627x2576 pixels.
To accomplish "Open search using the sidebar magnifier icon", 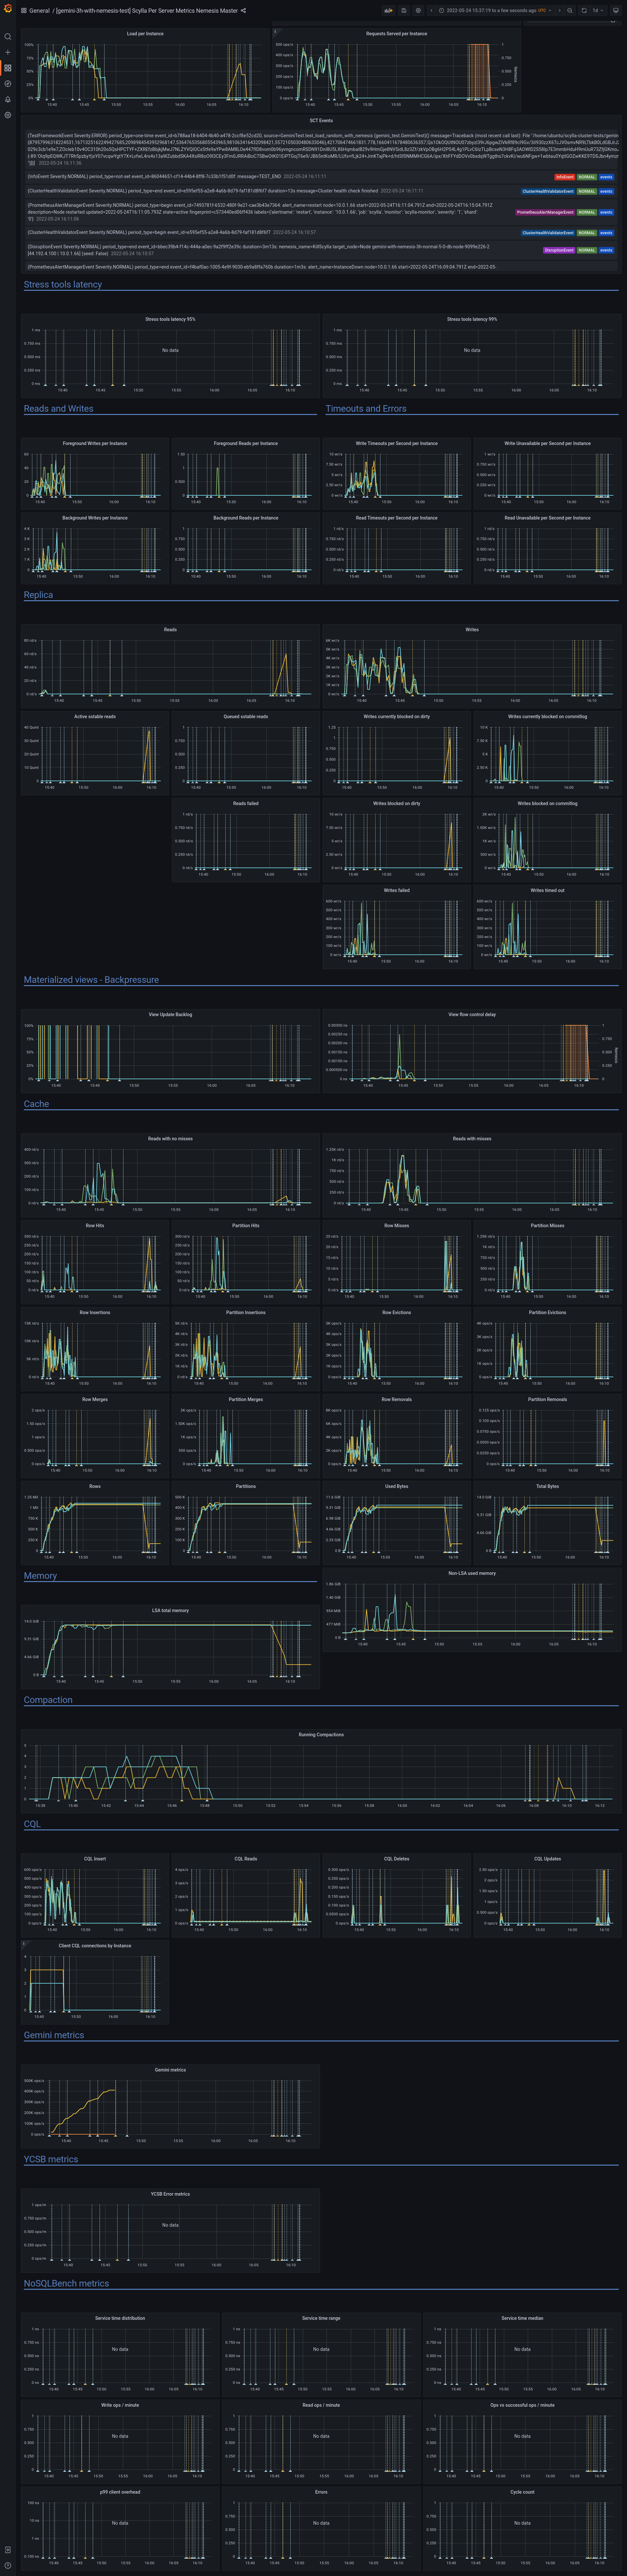I will point(8,37).
